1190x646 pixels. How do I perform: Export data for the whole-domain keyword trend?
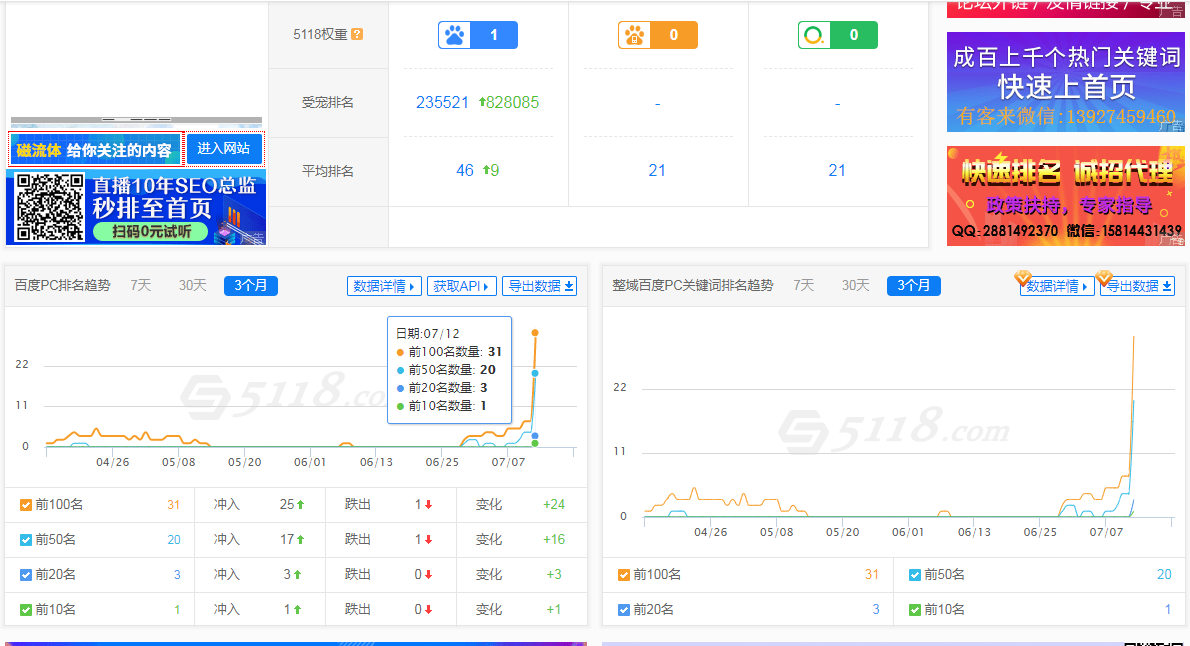tap(1138, 286)
